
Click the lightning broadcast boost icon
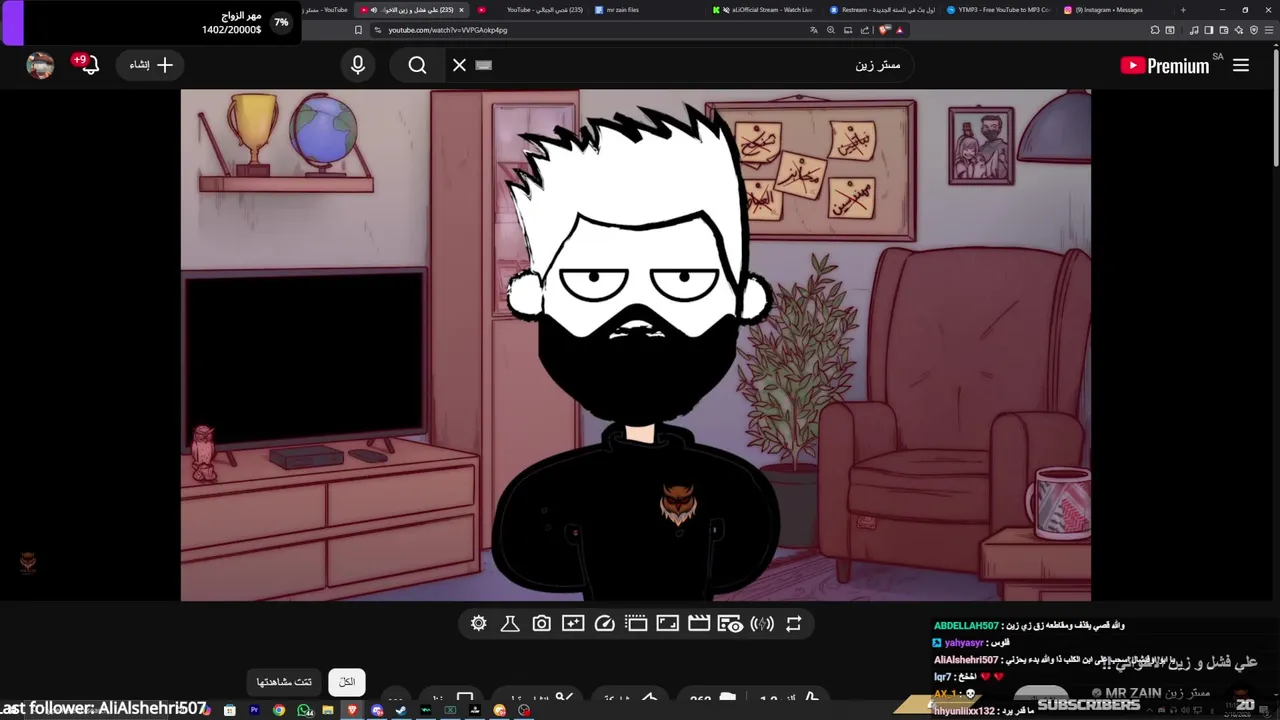point(762,623)
